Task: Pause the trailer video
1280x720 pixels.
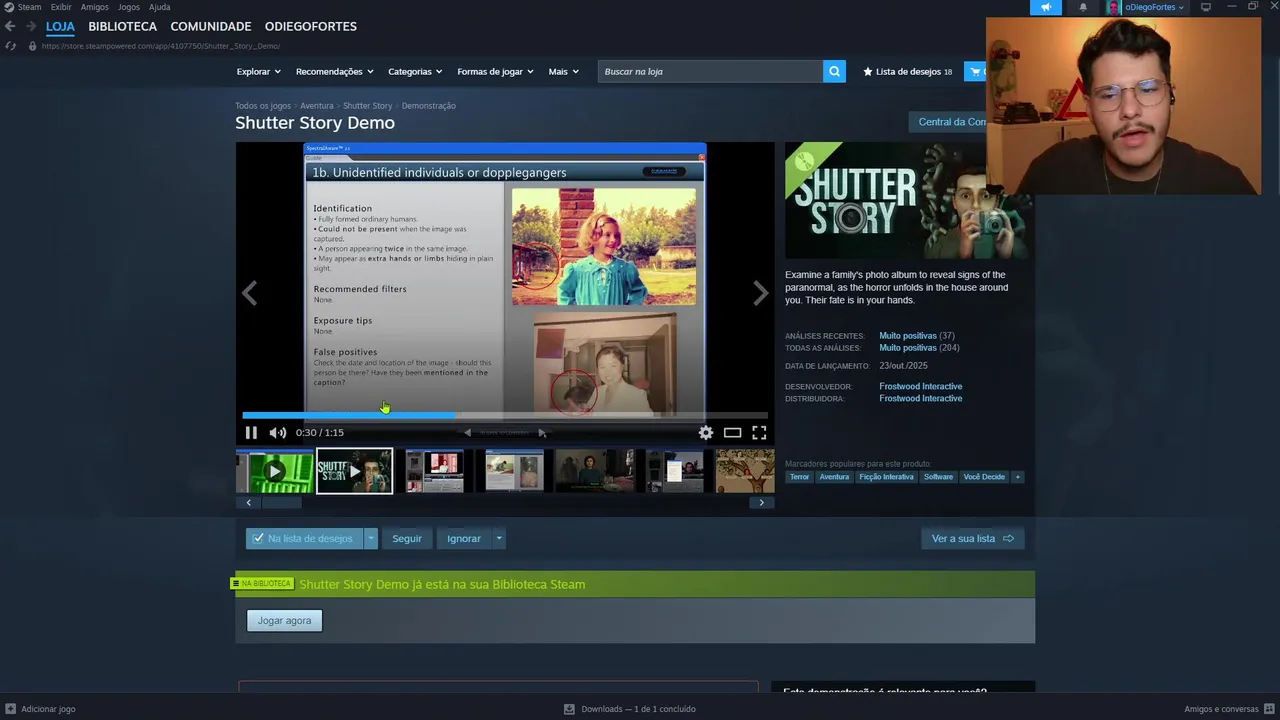Action: [251, 432]
